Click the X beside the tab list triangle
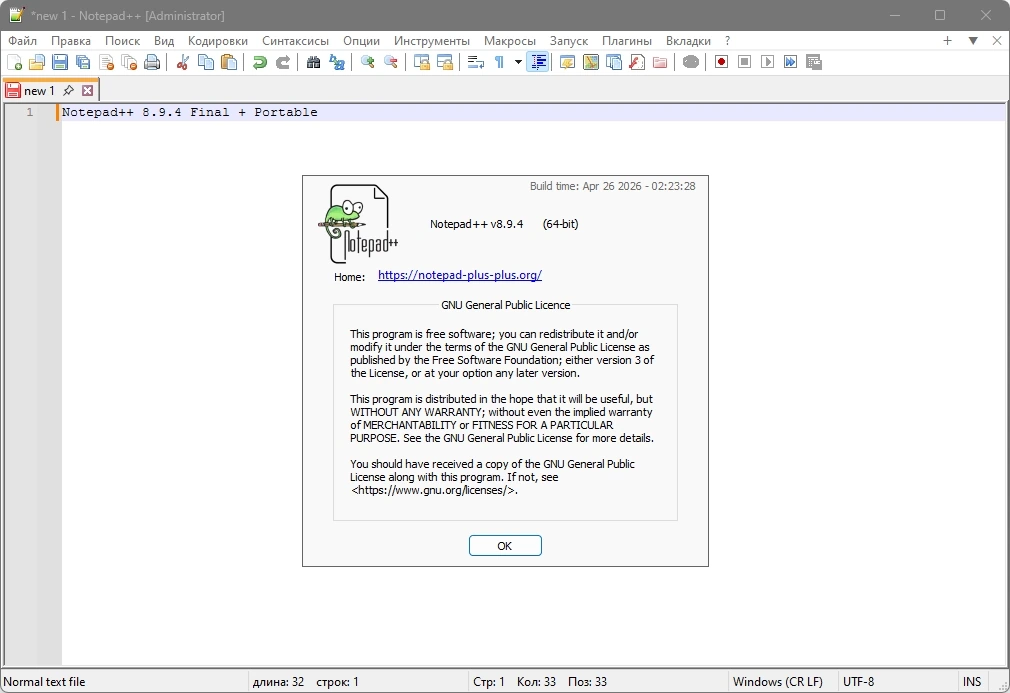1010x693 pixels. 997,41
